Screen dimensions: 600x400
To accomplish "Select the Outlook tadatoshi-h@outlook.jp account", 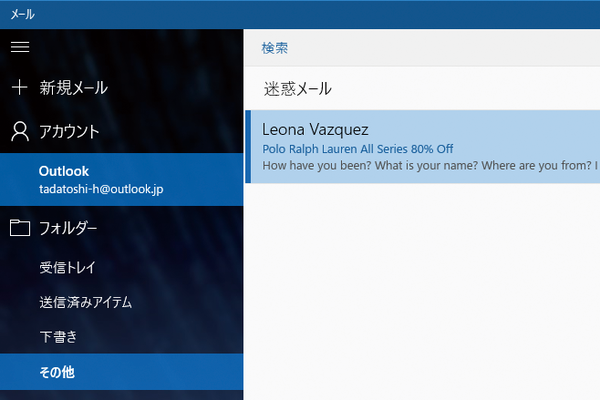I will 121,180.
